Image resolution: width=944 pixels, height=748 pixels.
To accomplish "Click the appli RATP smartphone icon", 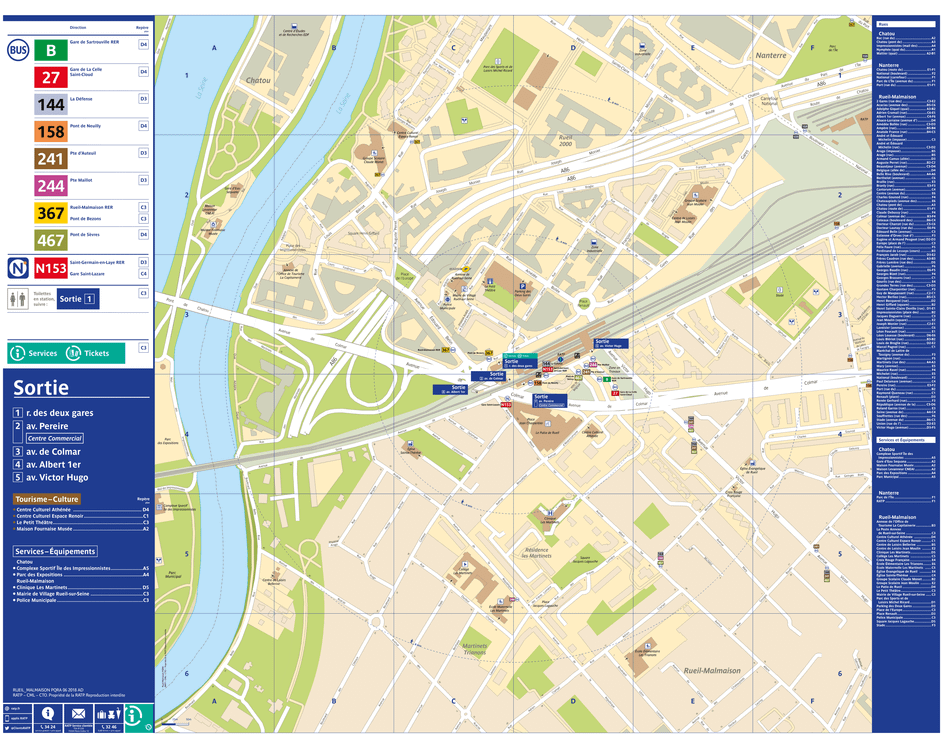I will pos(8,718).
